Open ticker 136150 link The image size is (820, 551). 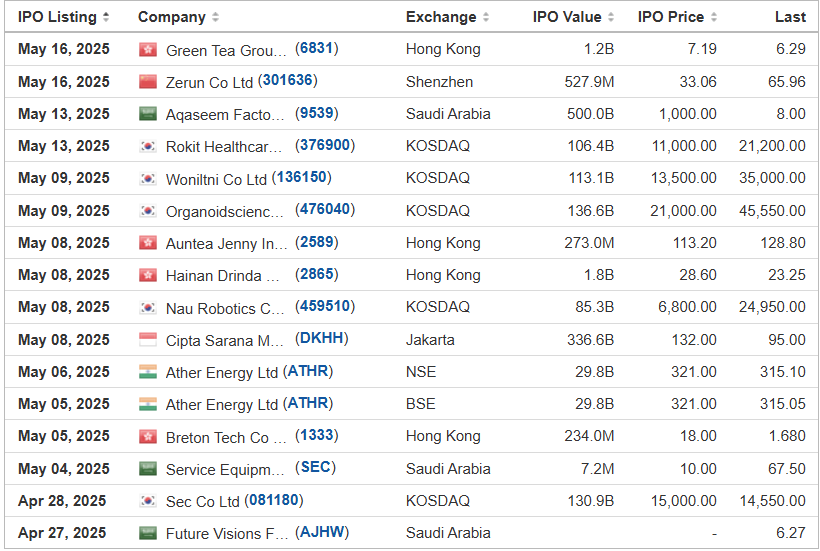(302, 177)
